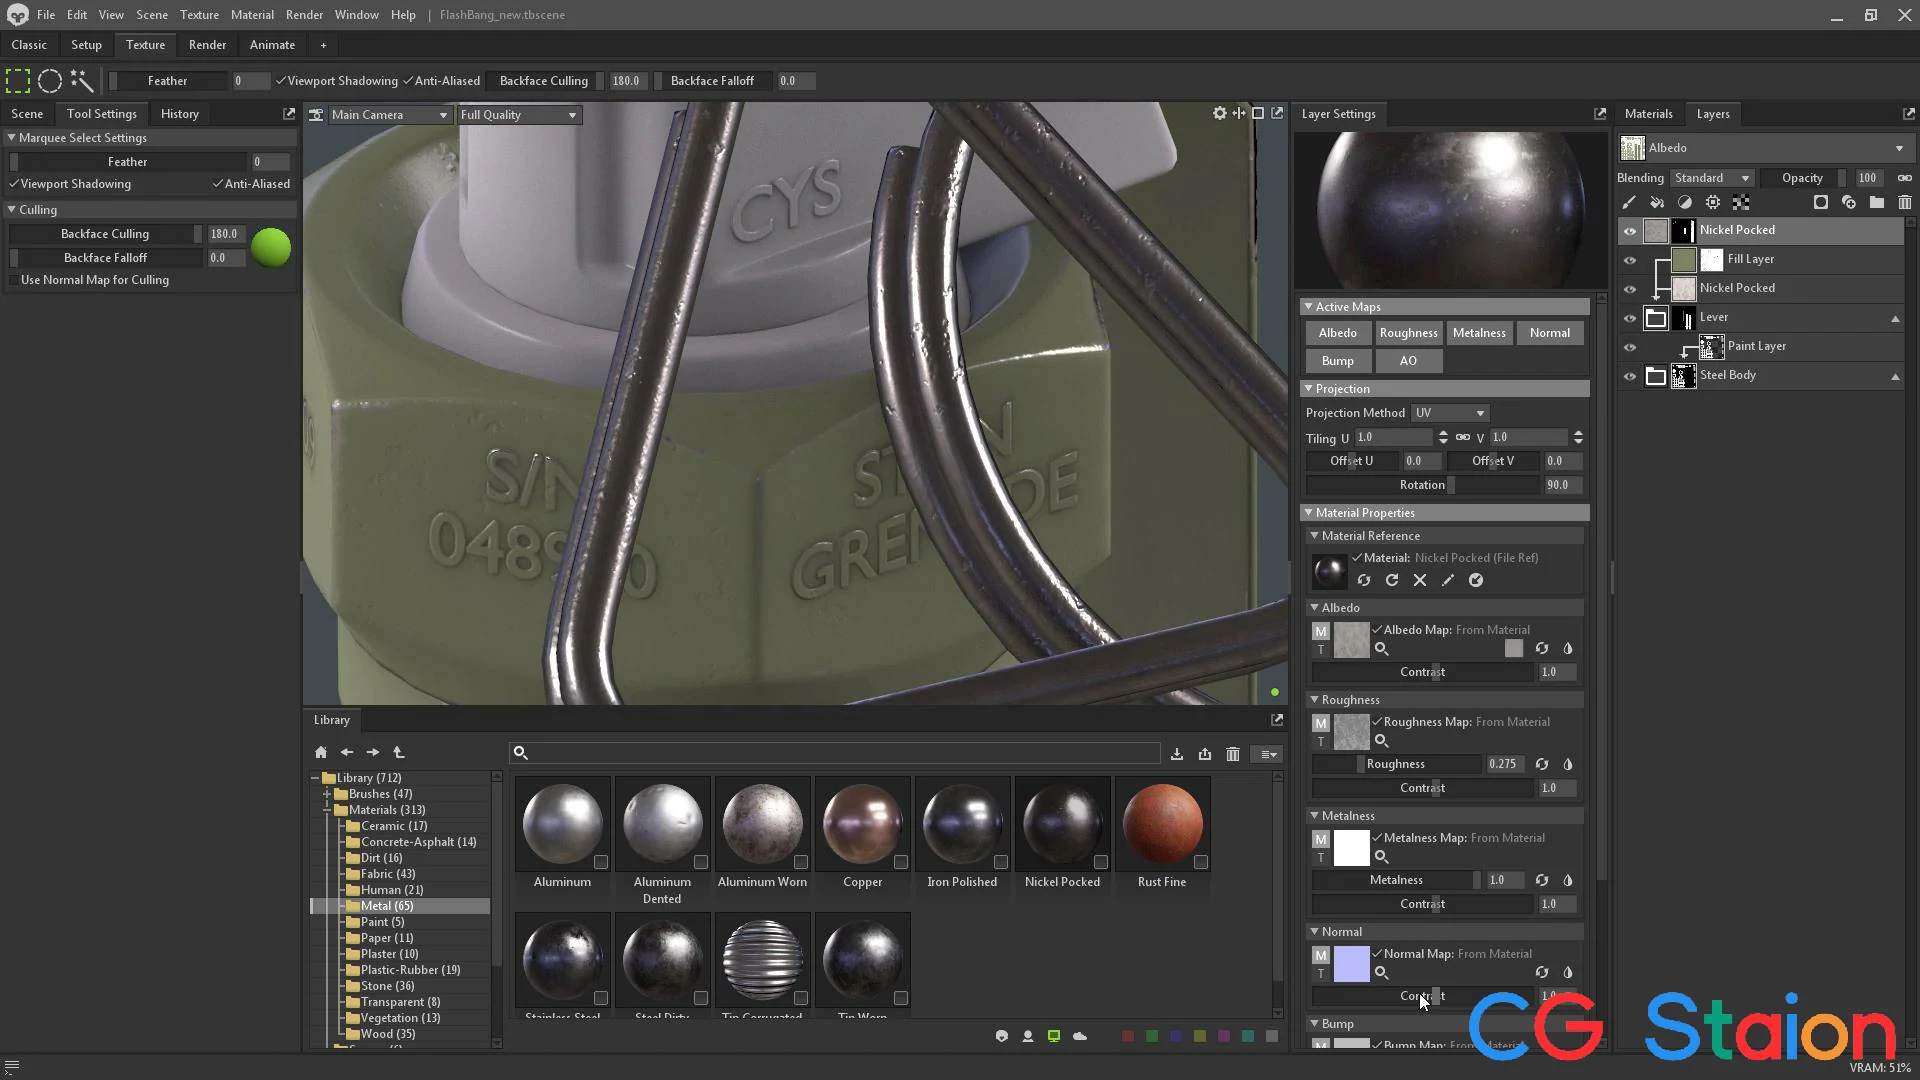Delete the selected layer with the trash icon
1920x1080 pixels.
(x=1905, y=202)
